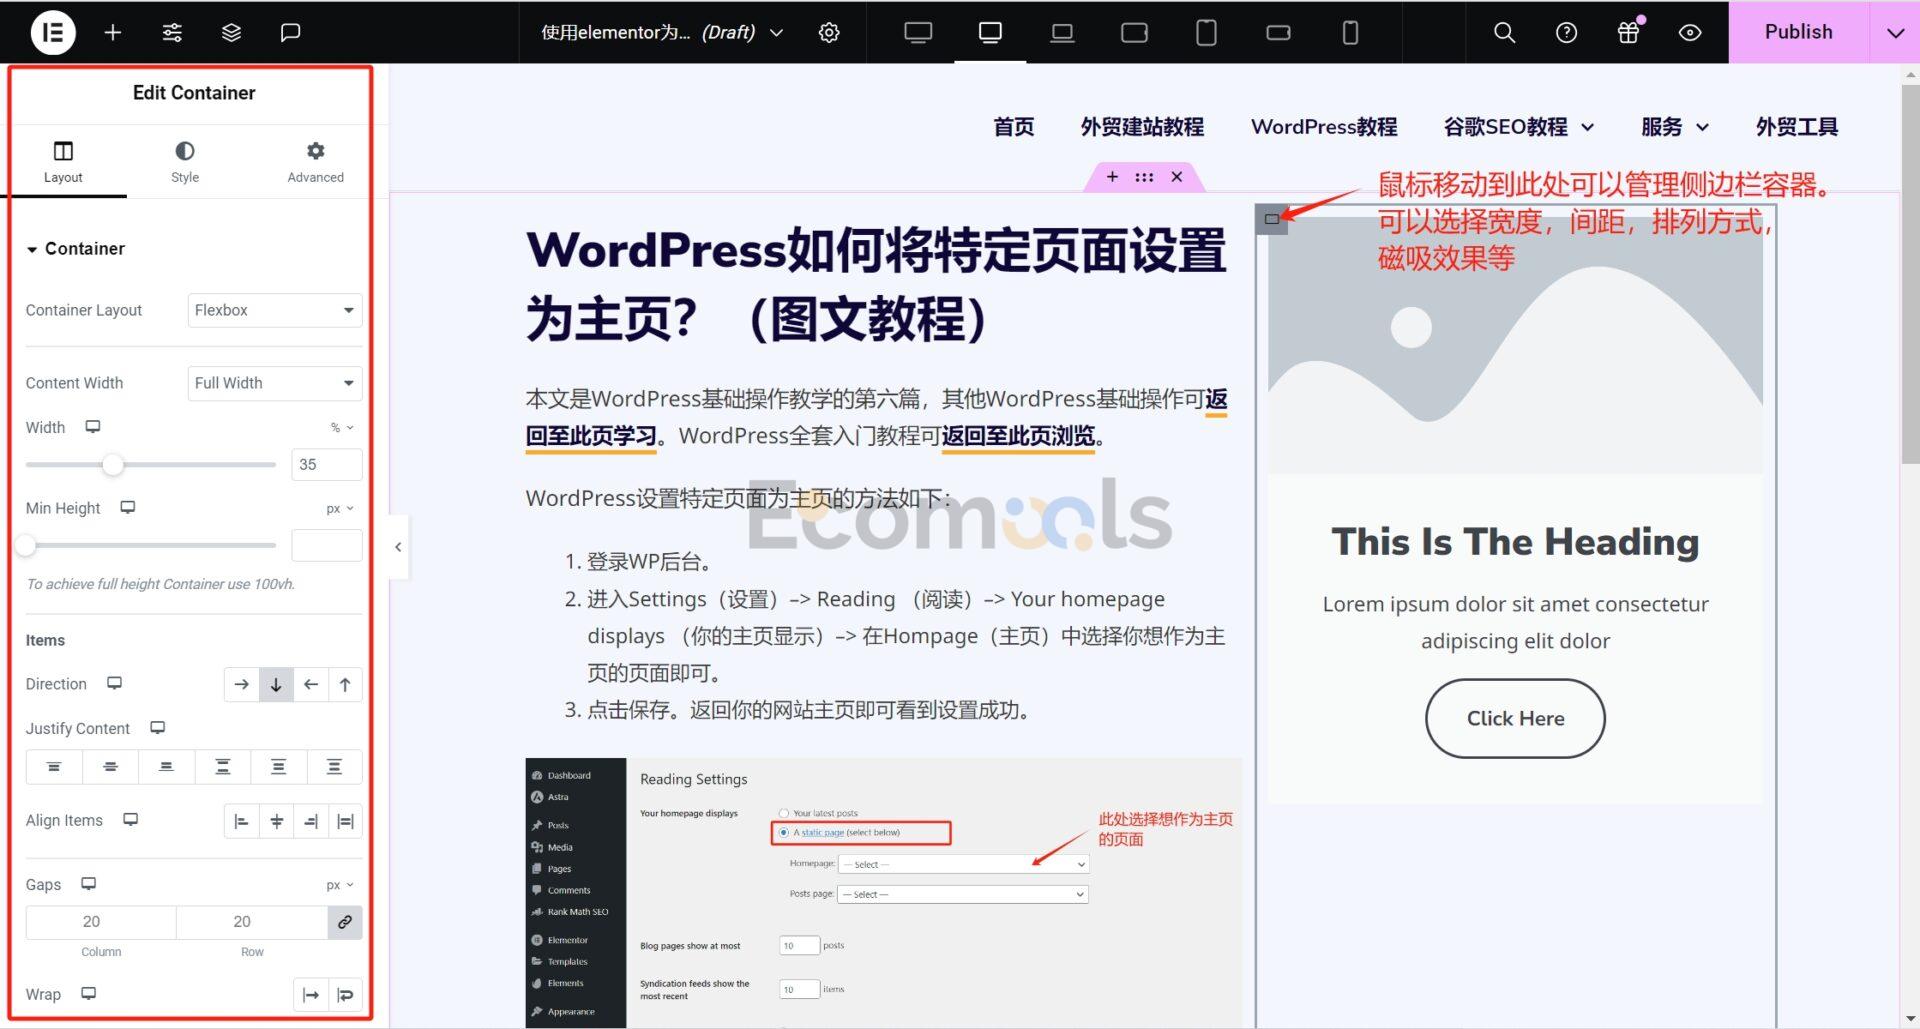
Task: Click the Width value field
Action: tap(327, 464)
